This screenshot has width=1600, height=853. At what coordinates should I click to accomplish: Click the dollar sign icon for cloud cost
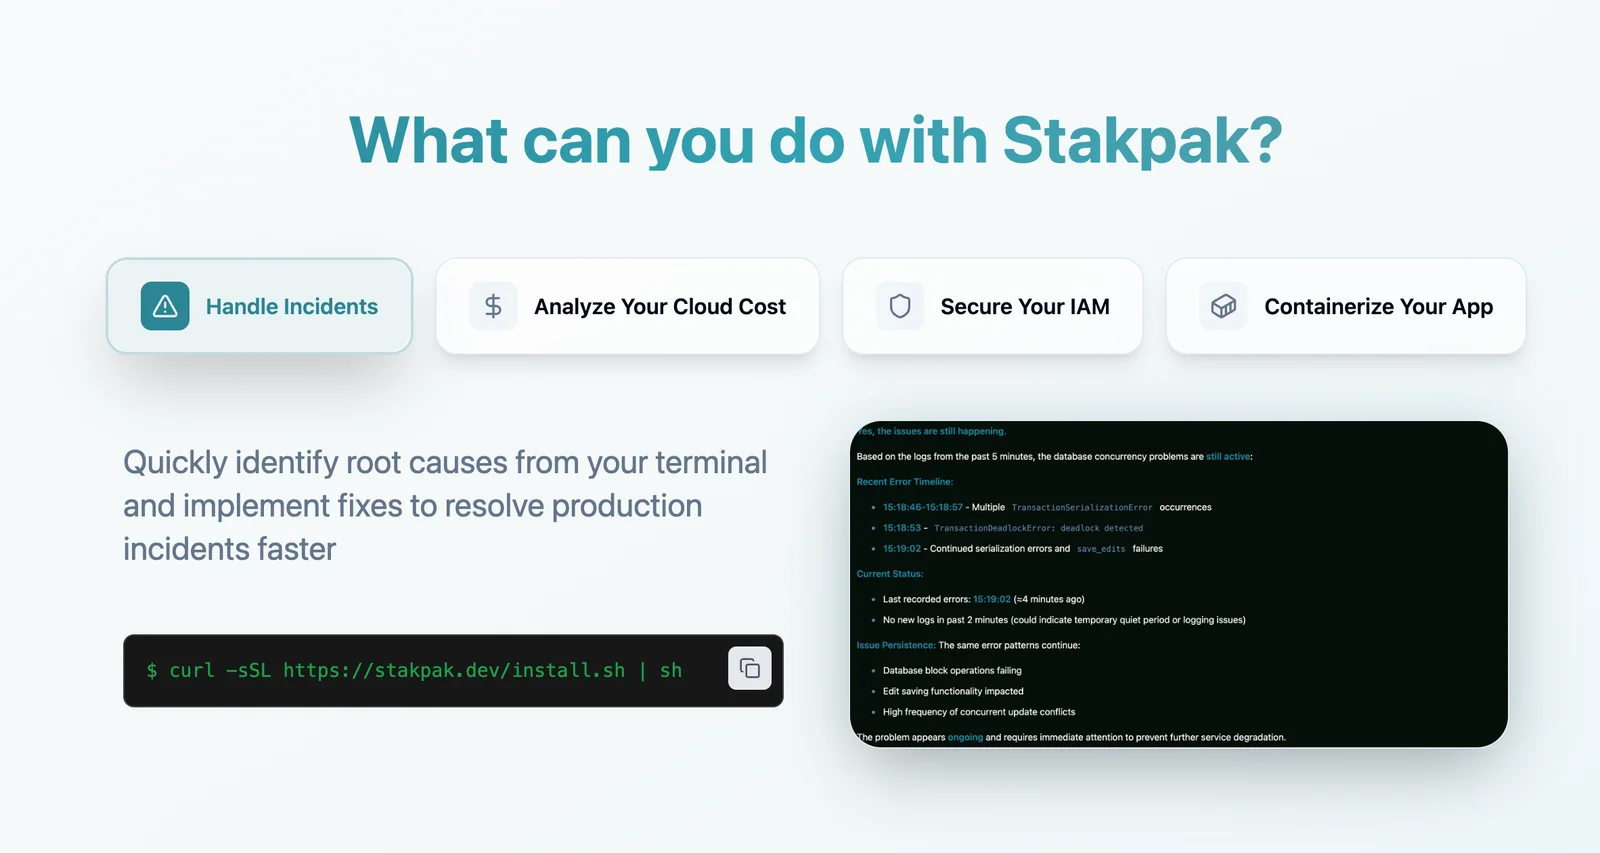coord(493,306)
